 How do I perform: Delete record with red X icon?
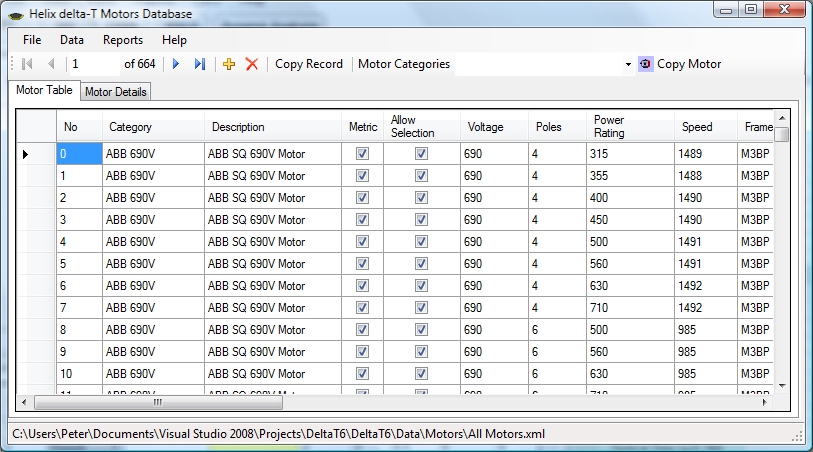pos(252,64)
